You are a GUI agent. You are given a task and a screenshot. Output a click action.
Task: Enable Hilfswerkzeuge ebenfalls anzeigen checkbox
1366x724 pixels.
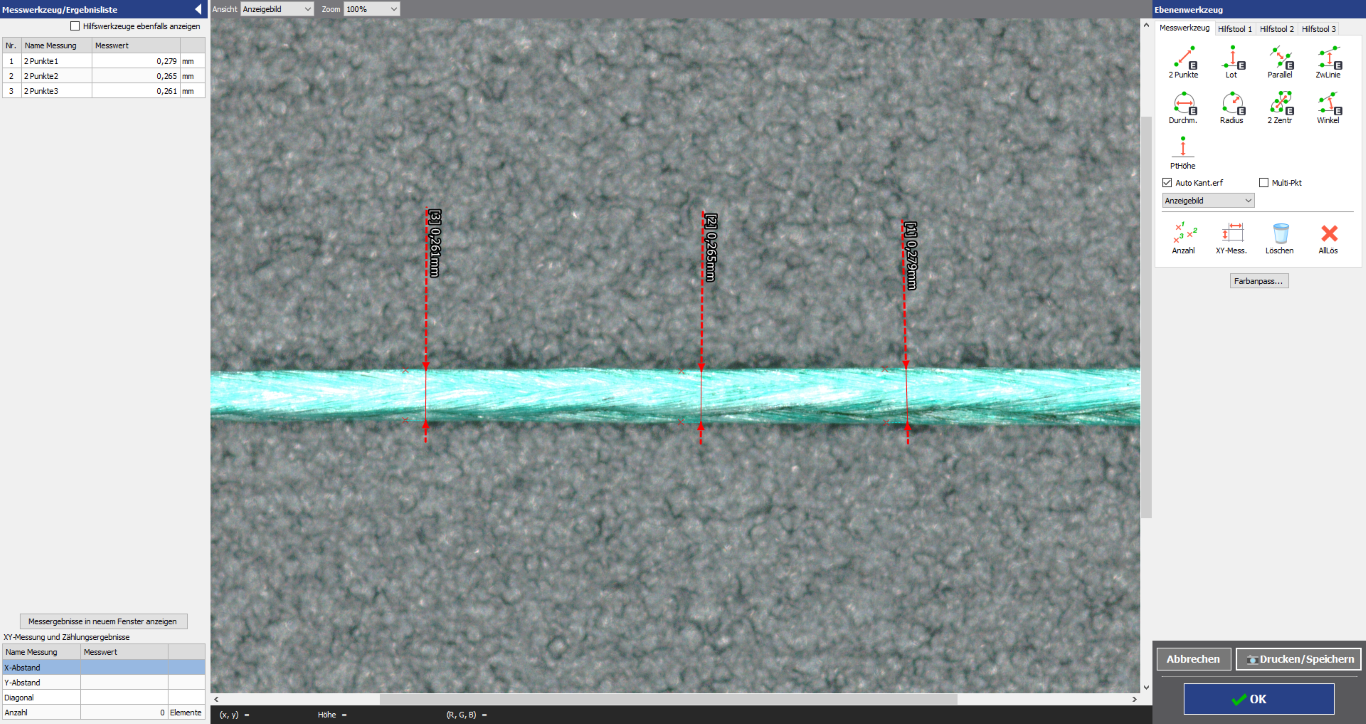click(75, 26)
